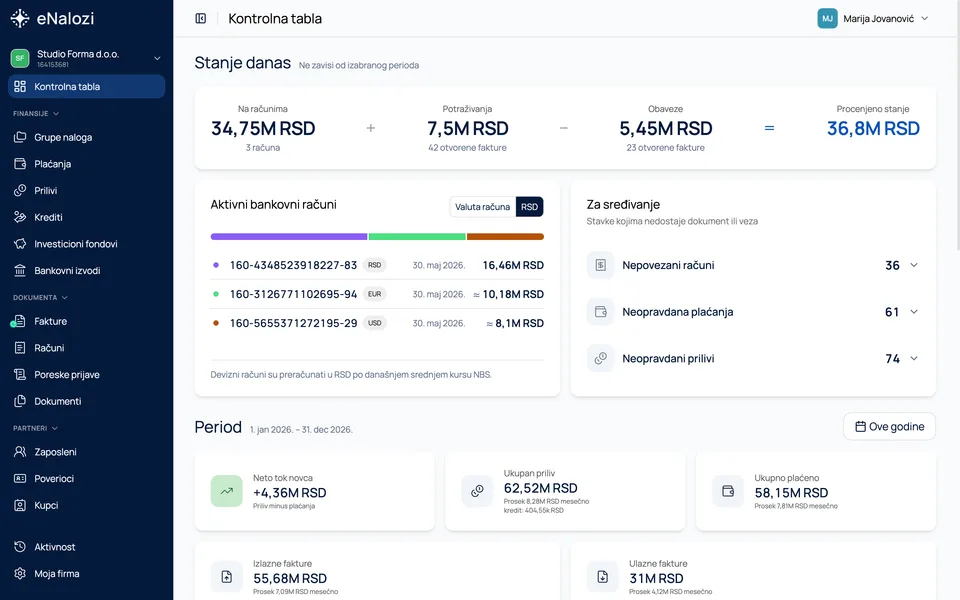960x600 pixels.
Task: Go to Grupe naloga page
Action: [86, 137]
